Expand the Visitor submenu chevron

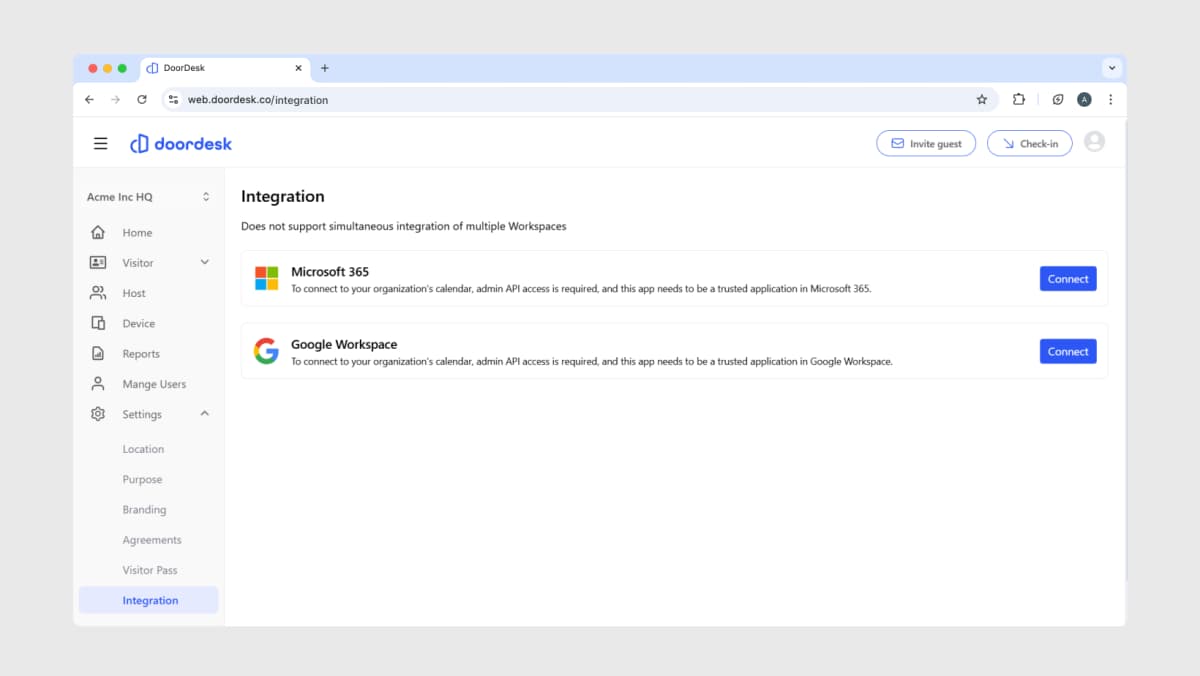205,262
